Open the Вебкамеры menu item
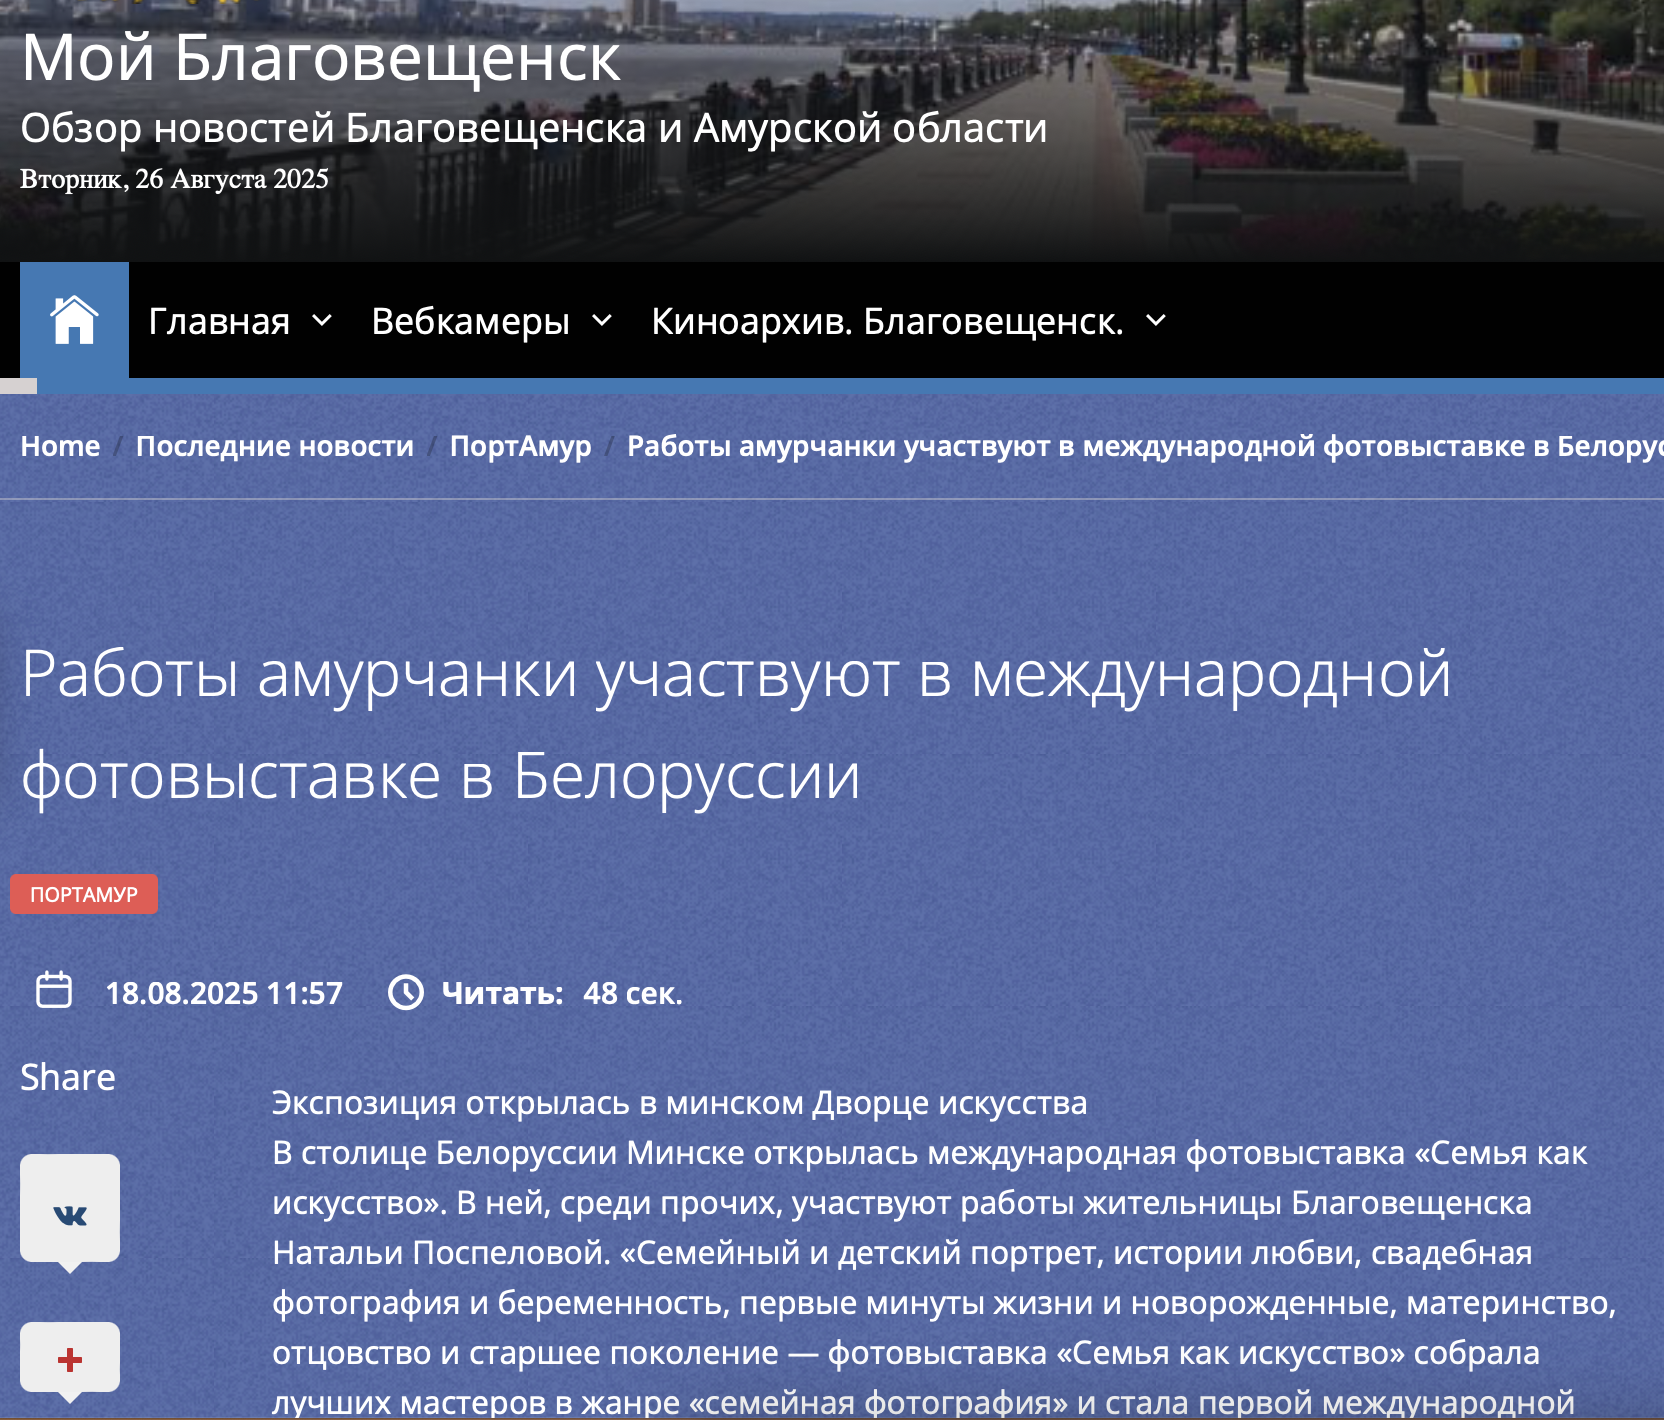1664x1420 pixels. [x=470, y=321]
